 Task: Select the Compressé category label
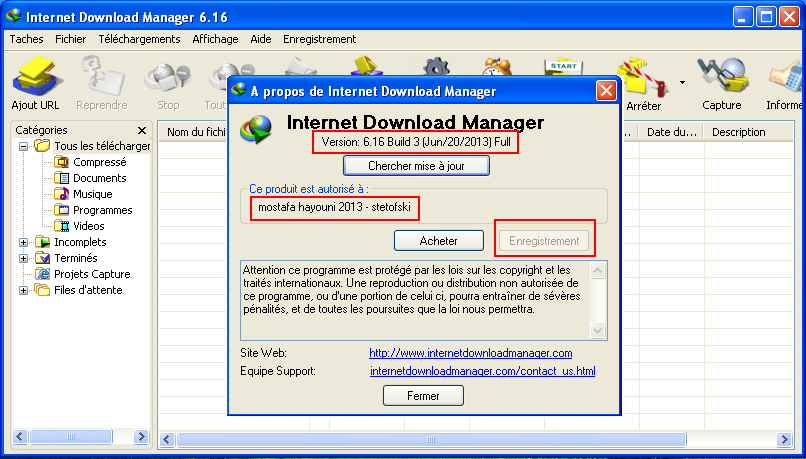tap(100, 162)
